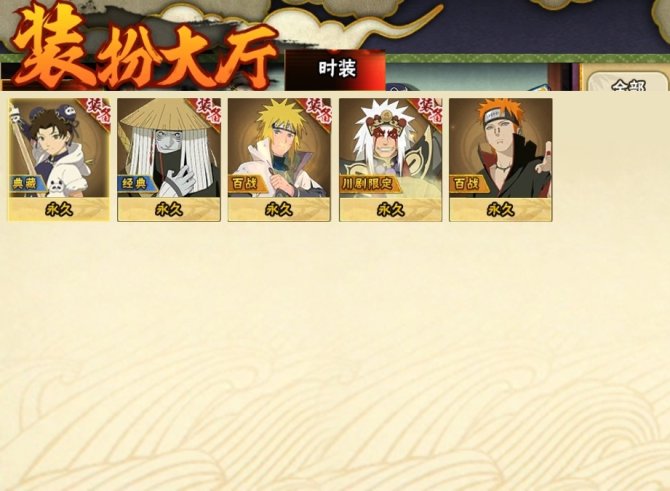Click 装备 ribbon on the 川剧限定 card
Image resolution: width=670 pixels, height=491 pixels.
click(x=429, y=112)
